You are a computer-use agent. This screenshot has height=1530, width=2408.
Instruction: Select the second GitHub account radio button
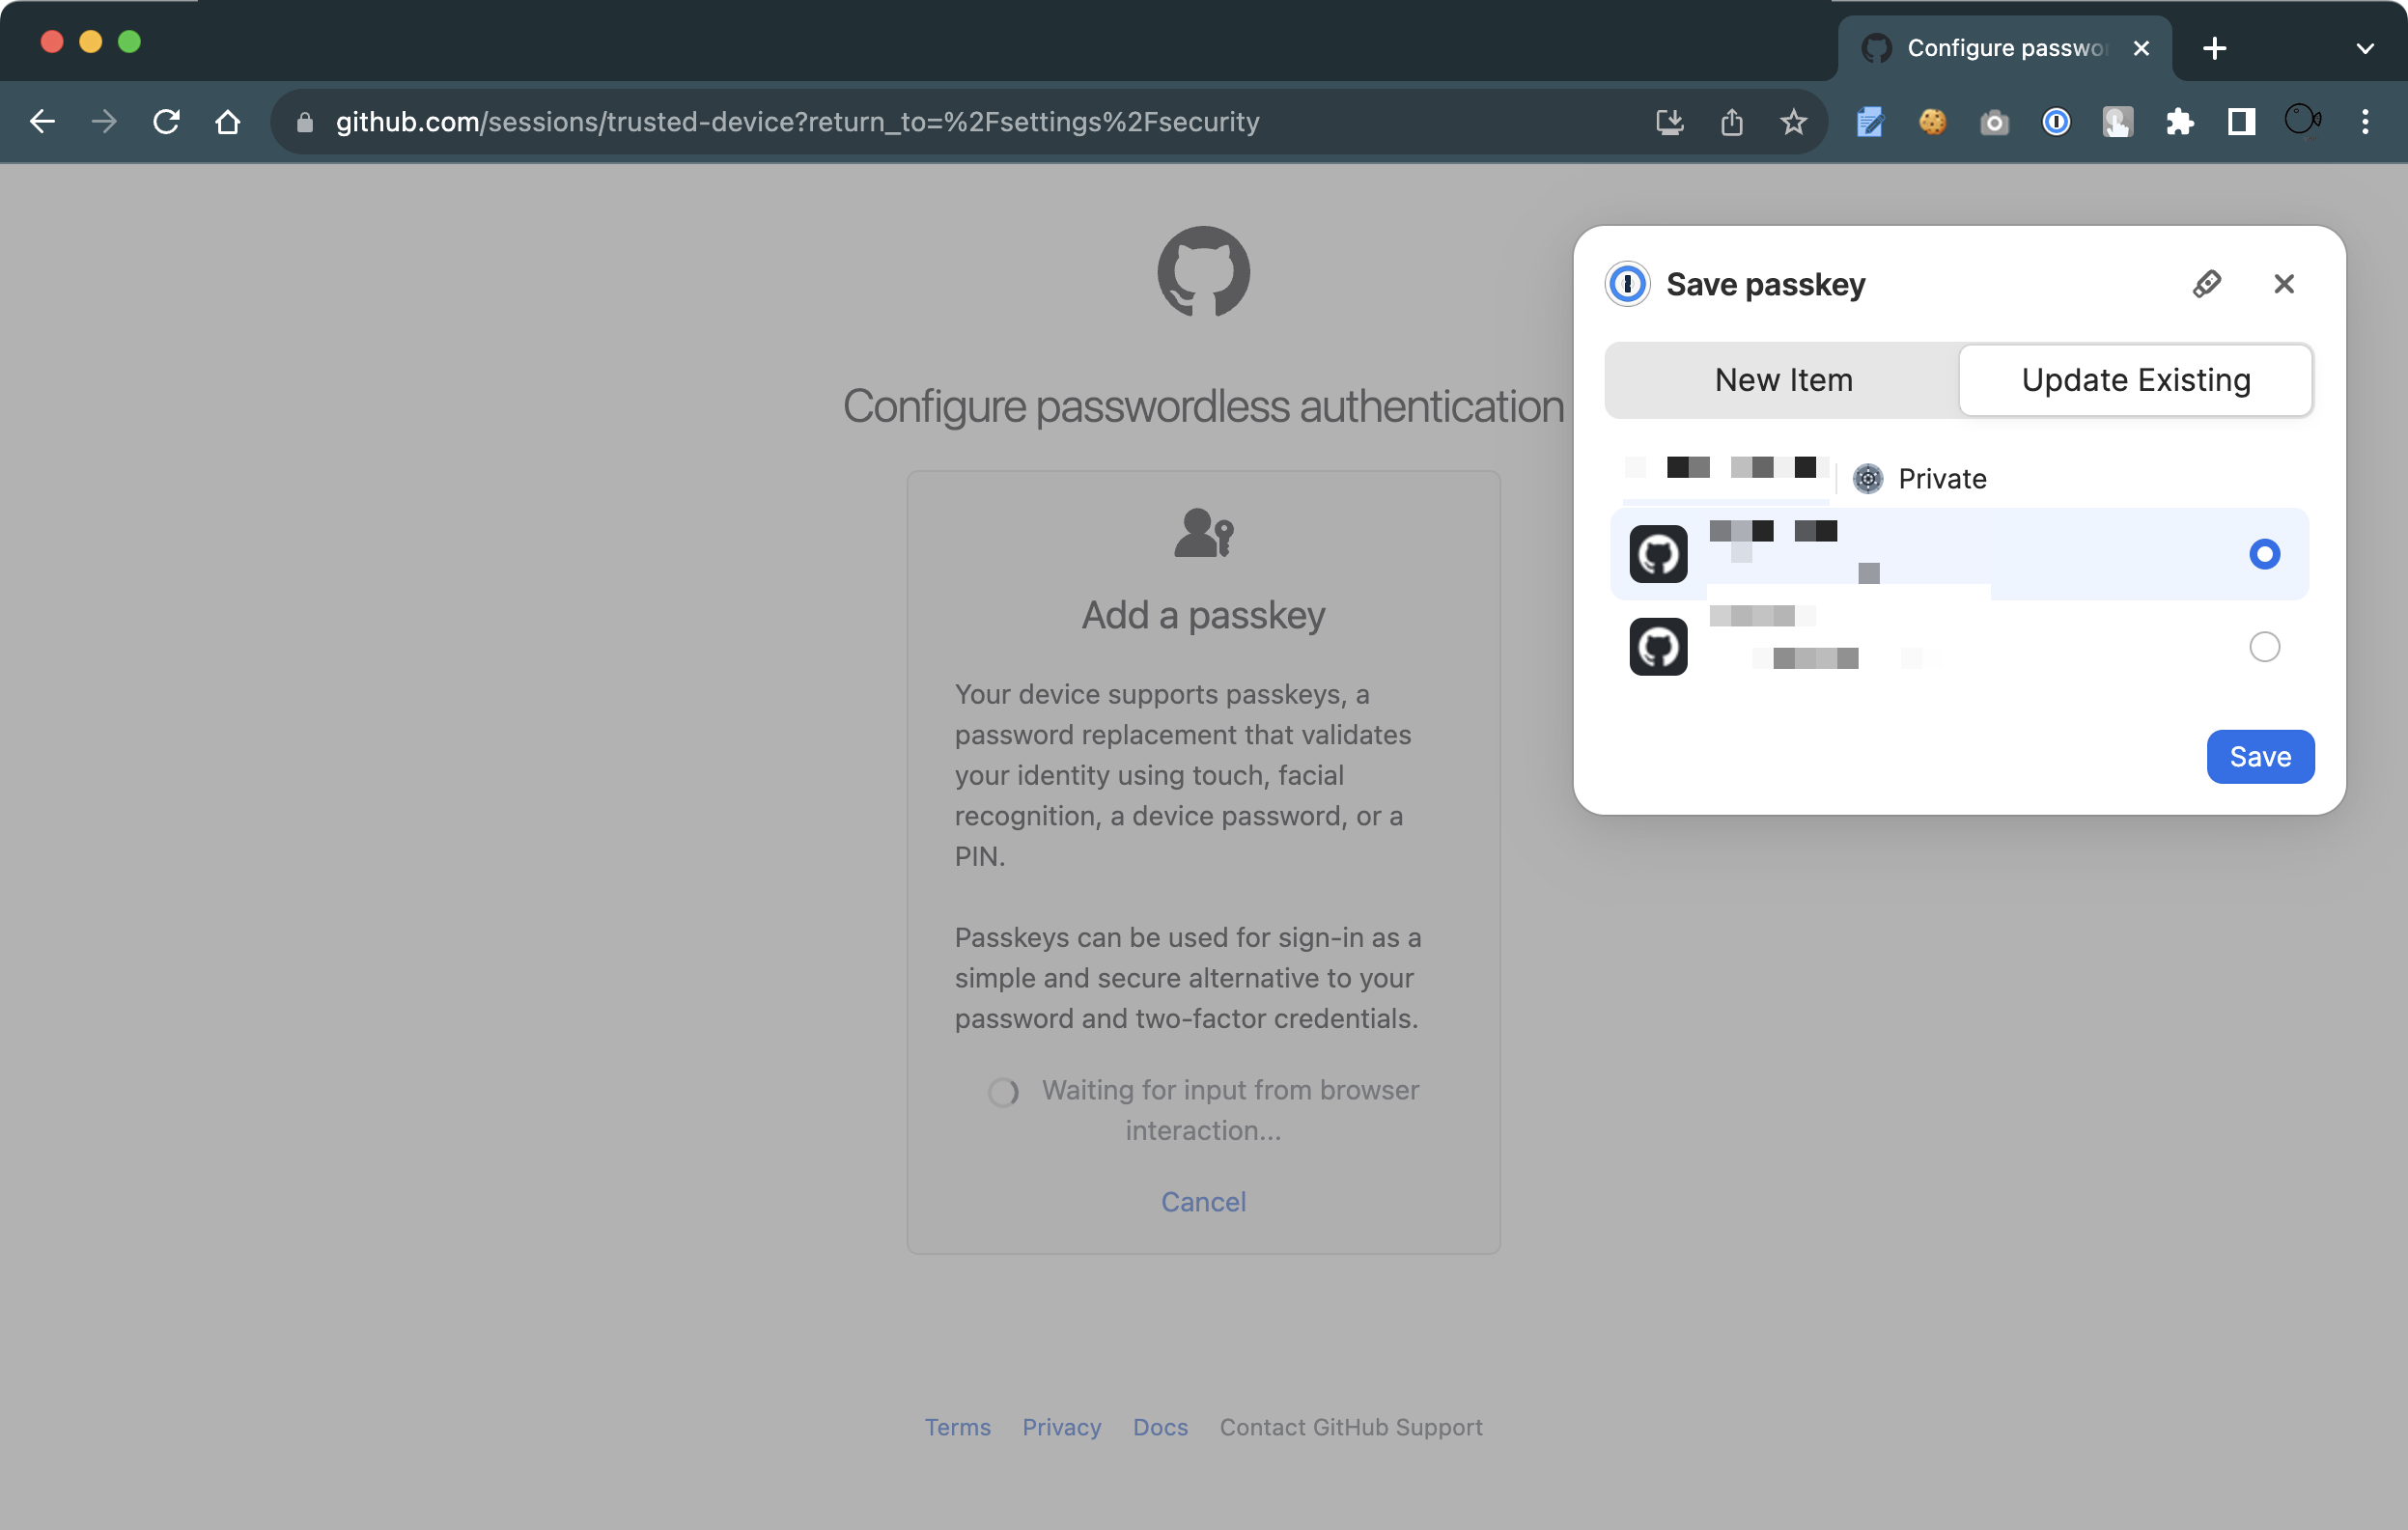pos(2264,647)
